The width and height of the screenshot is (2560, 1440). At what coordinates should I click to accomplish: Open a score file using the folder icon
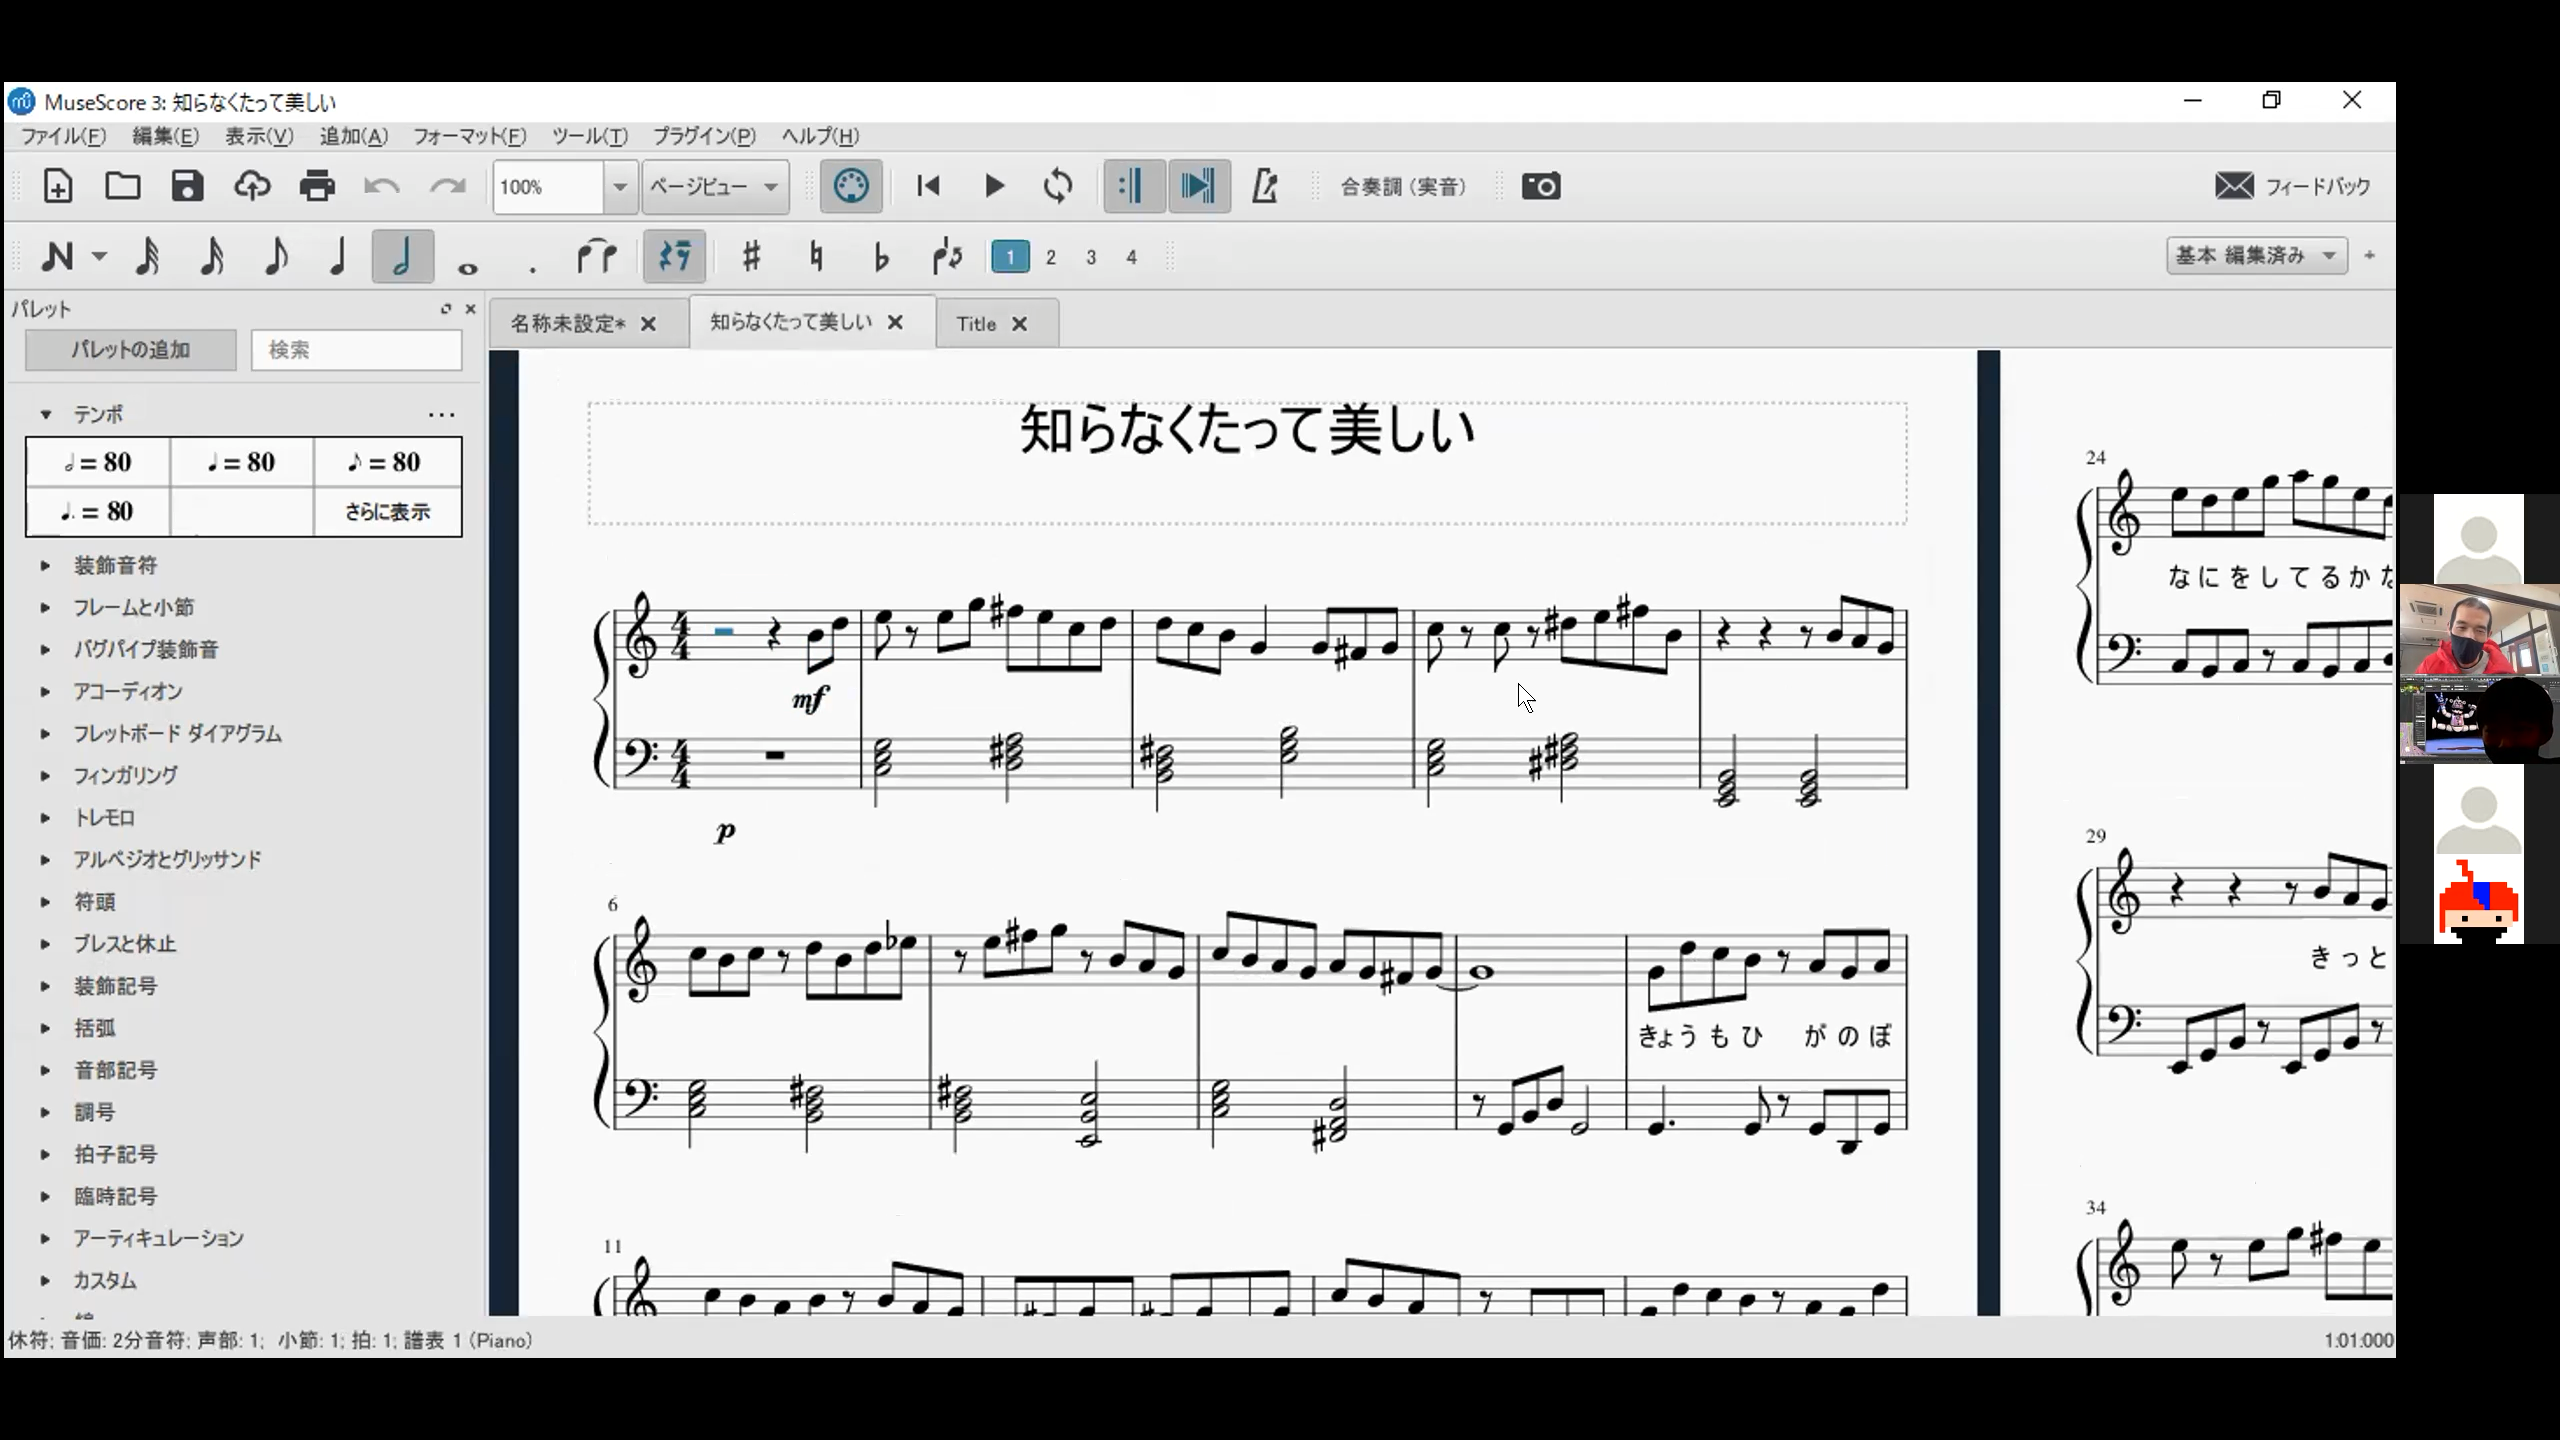[x=122, y=186]
